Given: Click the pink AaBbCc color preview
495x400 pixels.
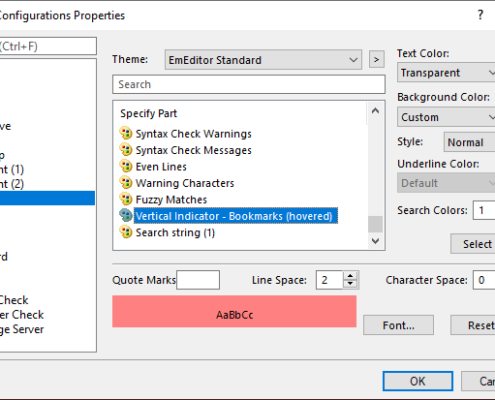Looking at the screenshot, I should [234, 311].
